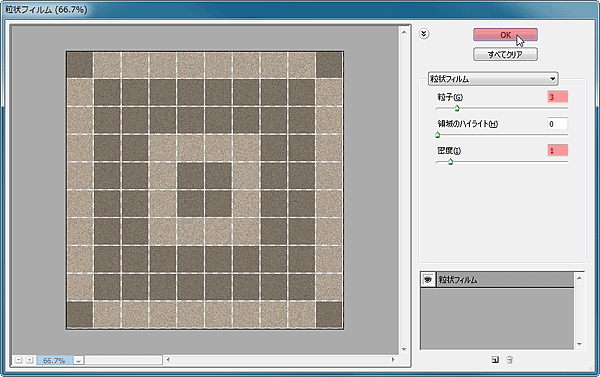This screenshot has width=600, height=377.
Task: Click effect layer list scroll down arrow
Action: click(x=579, y=344)
